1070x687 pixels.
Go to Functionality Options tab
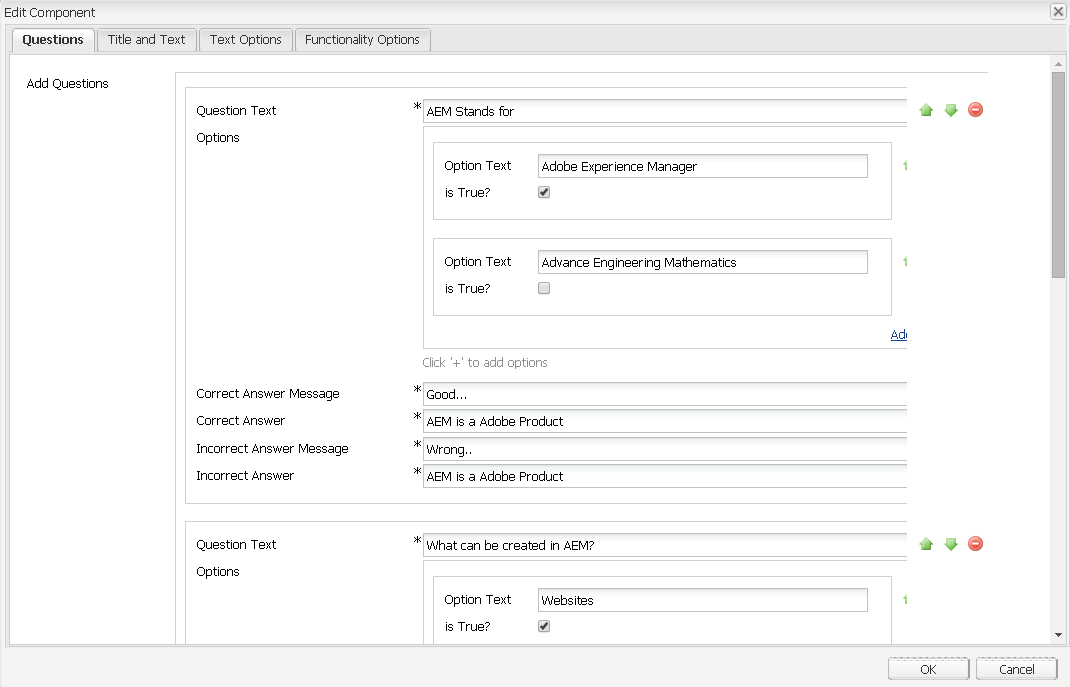(362, 40)
